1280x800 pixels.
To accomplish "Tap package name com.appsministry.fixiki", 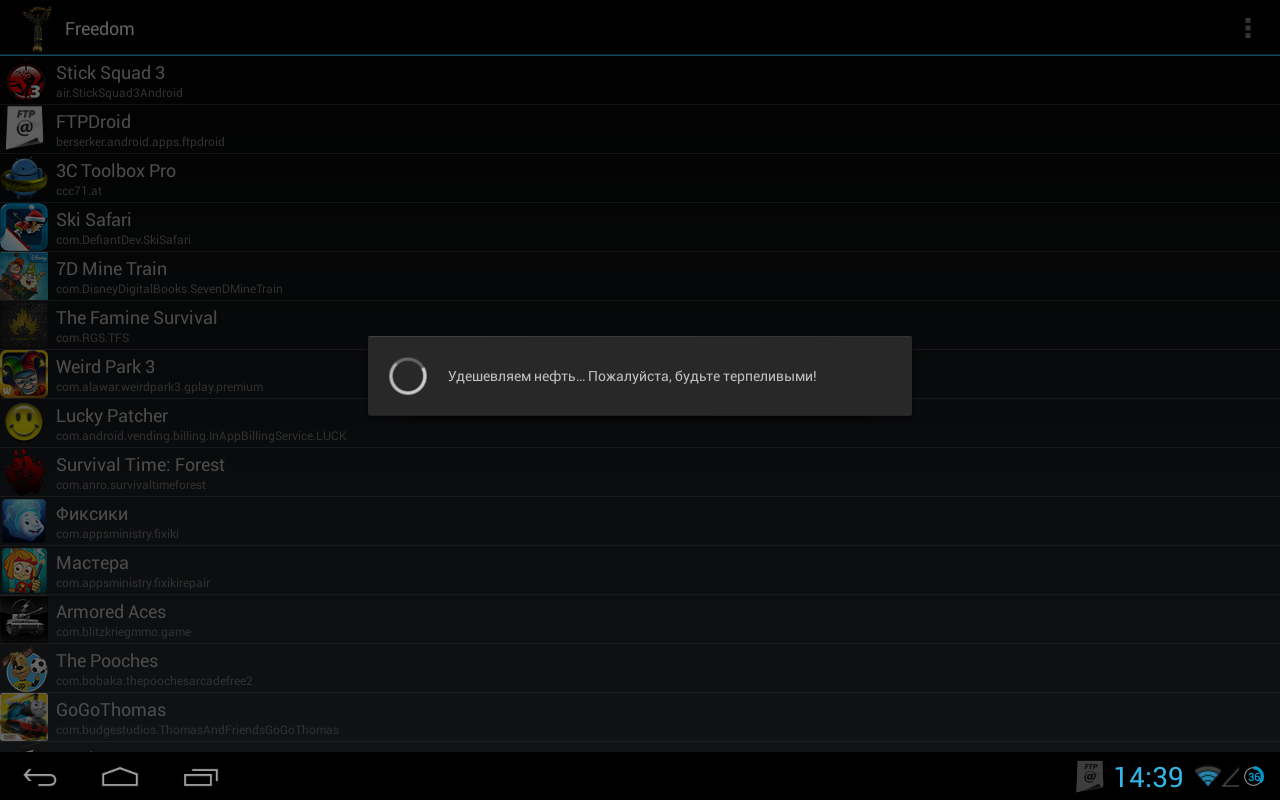I will (x=118, y=534).
